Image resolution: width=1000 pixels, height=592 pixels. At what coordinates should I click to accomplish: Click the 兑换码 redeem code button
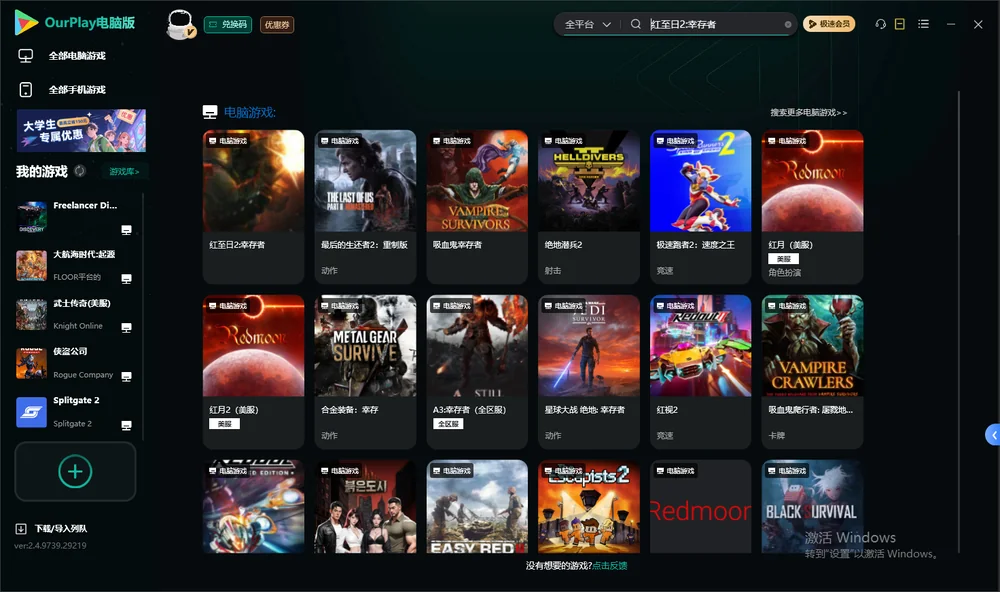coord(228,24)
